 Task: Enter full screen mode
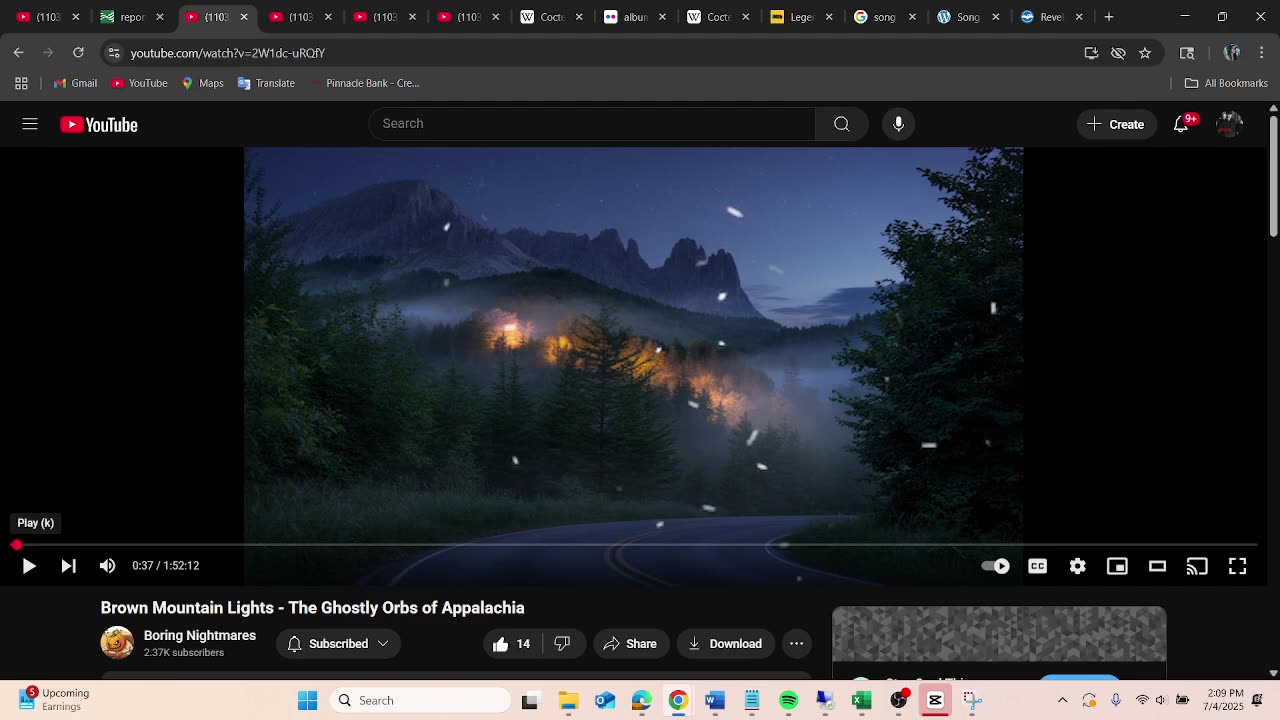[x=1237, y=566]
